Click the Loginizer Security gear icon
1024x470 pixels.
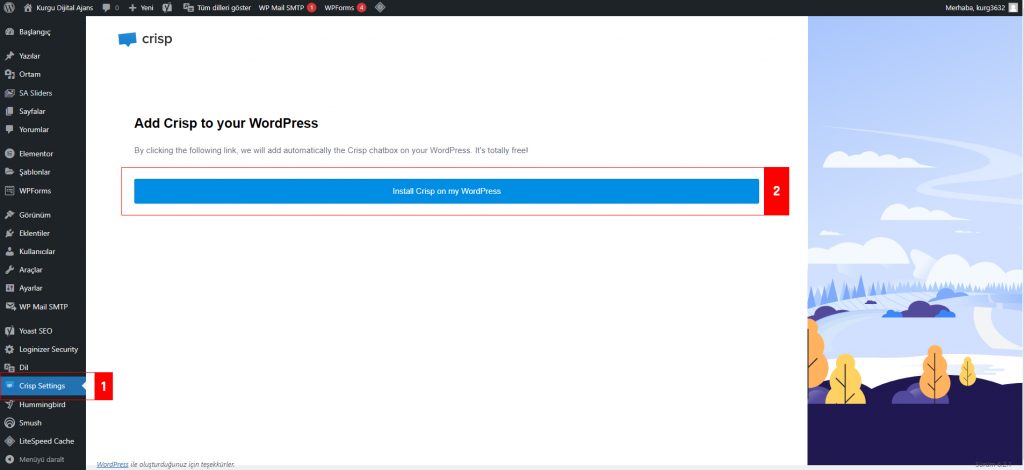point(9,349)
